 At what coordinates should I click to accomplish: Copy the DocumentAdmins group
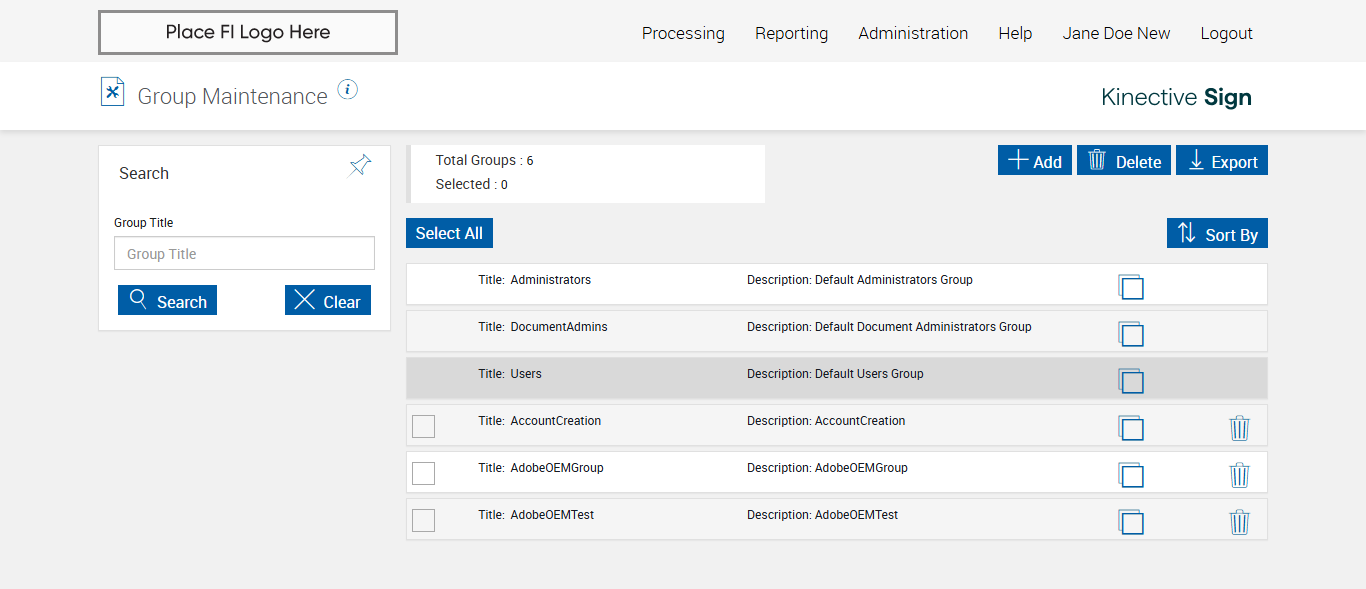pyautogui.click(x=1131, y=334)
